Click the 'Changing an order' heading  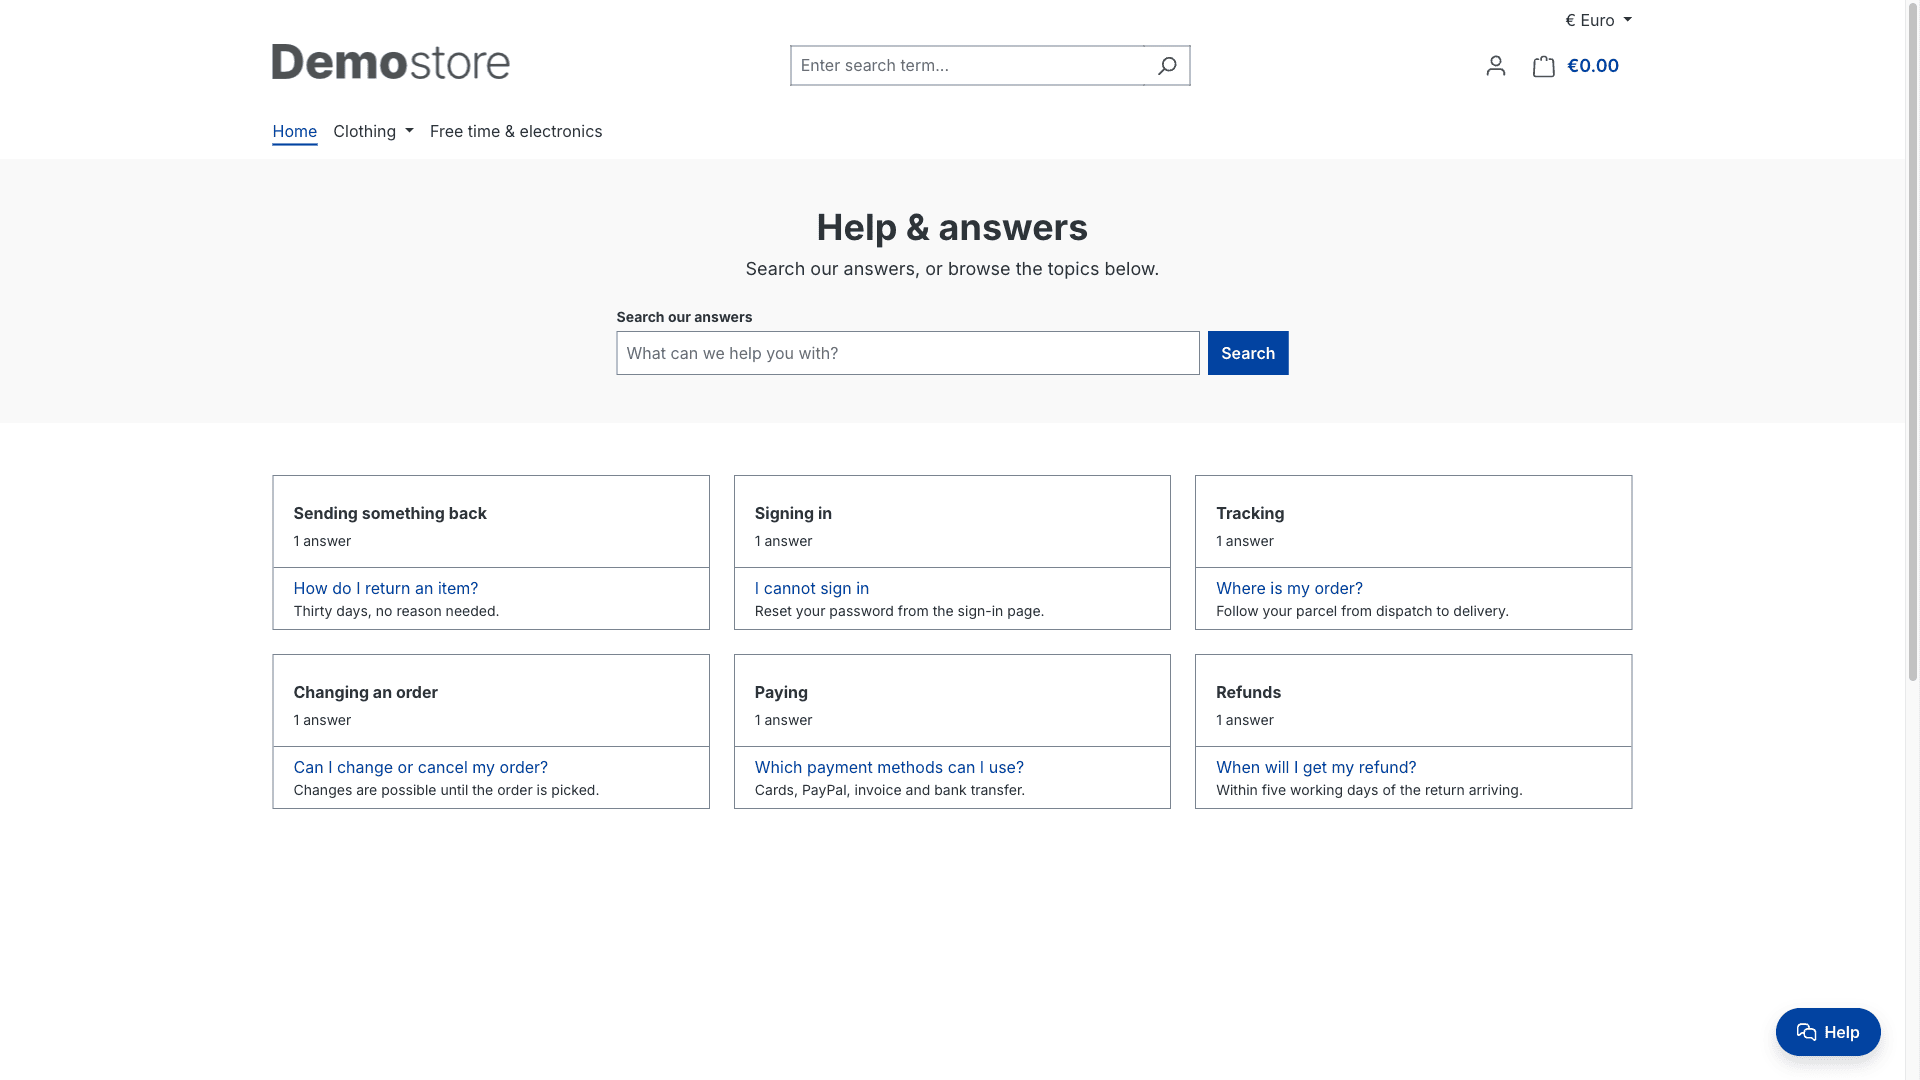[x=365, y=692]
